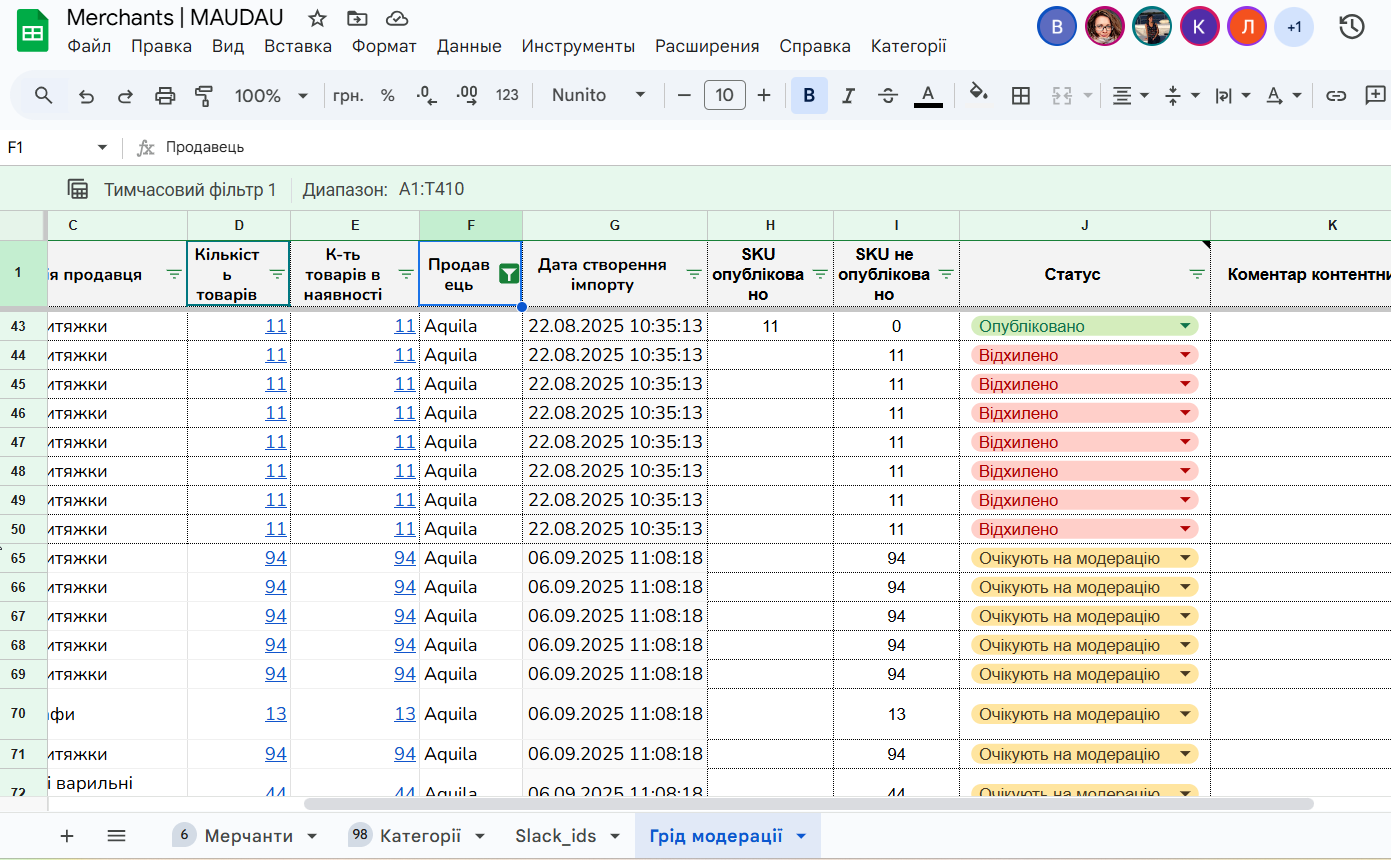Move document using folder icon

[x=357, y=18]
